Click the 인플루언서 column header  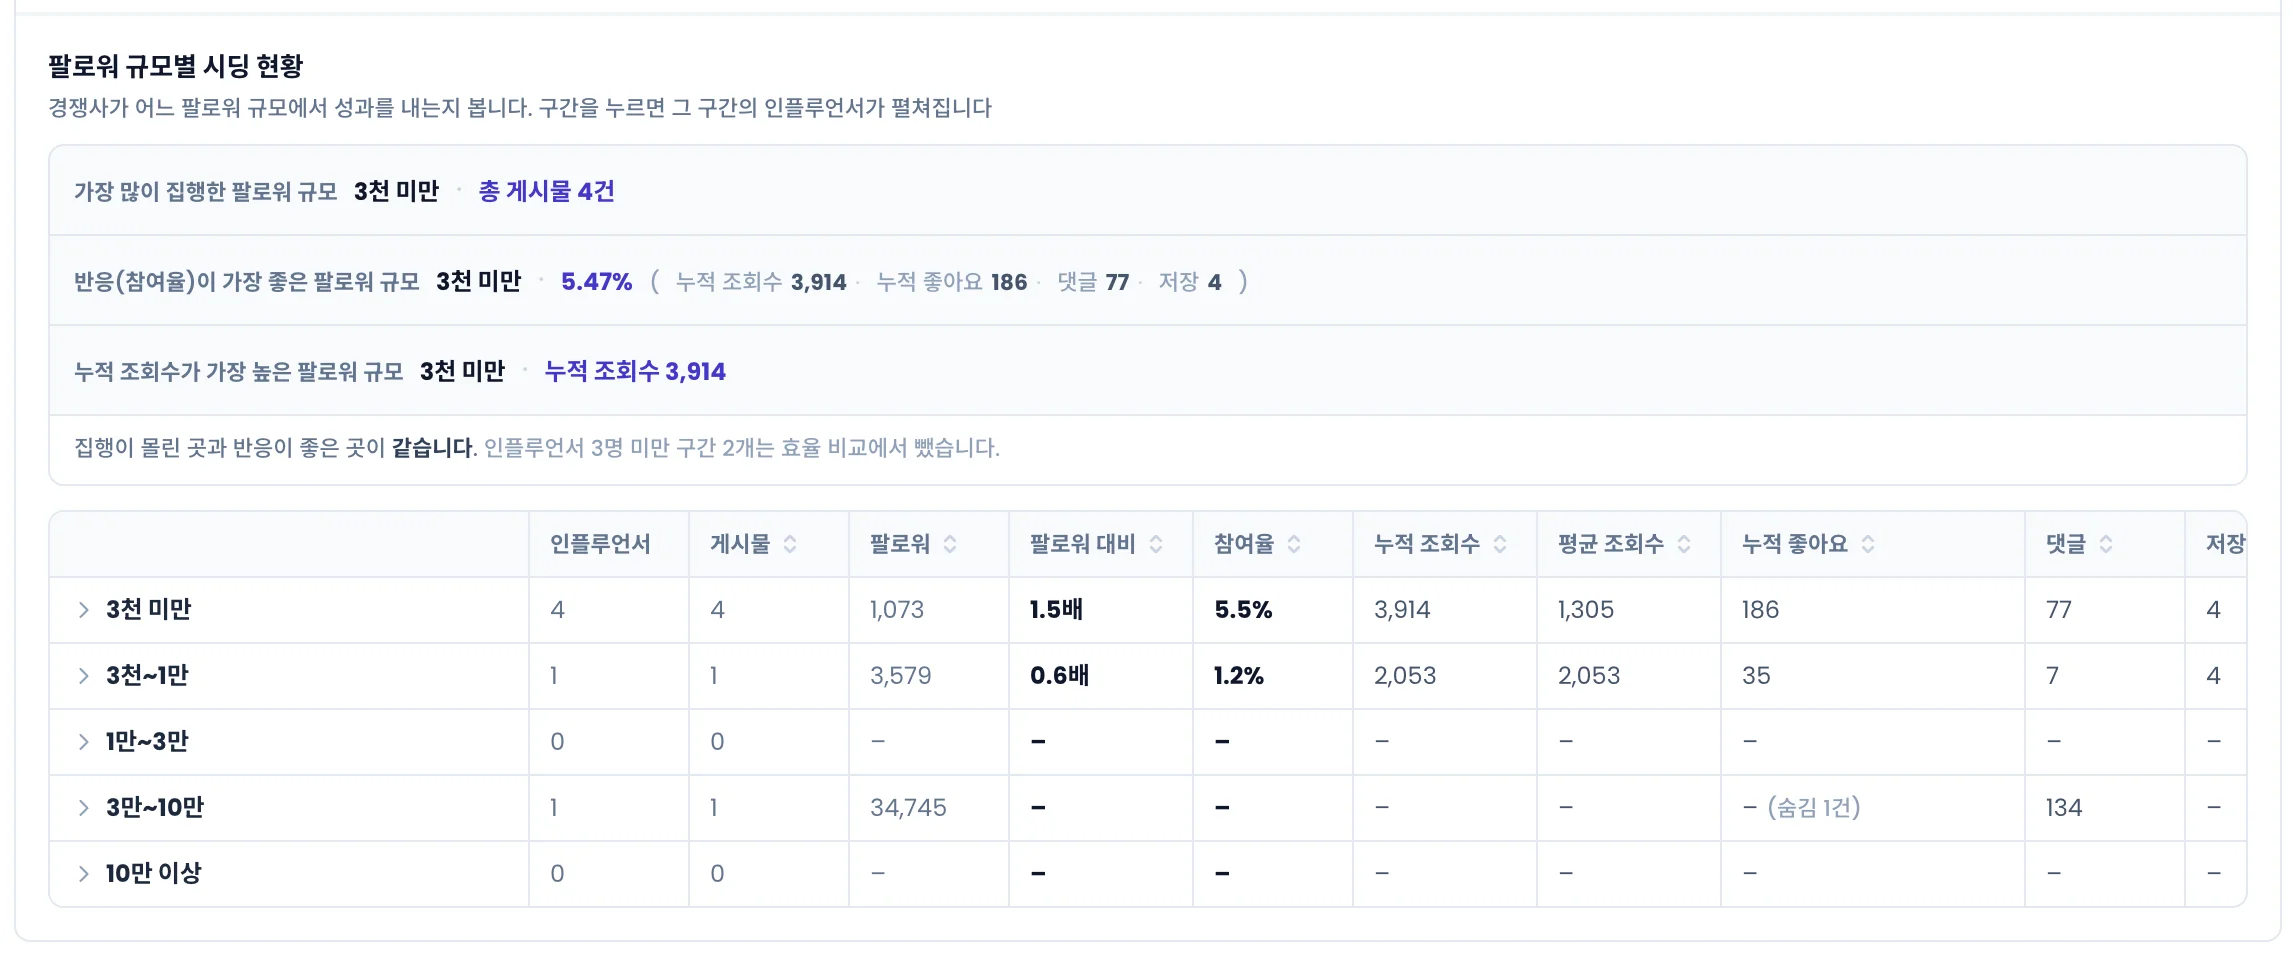(600, 544)
